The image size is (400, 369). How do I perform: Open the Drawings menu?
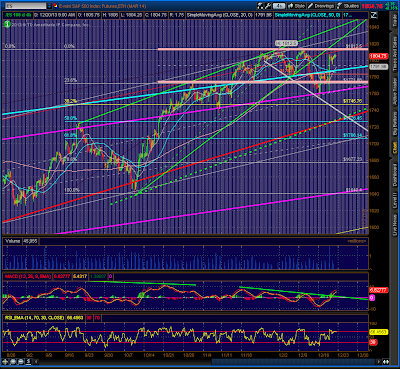(x=321, y=6)
